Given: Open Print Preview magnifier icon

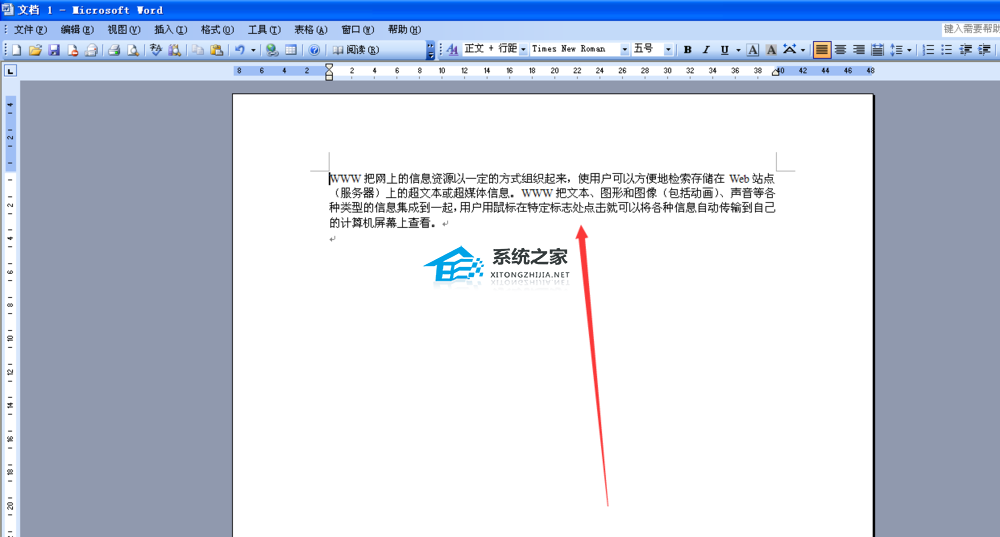Looking at the screenshot, I should click(x=133, y=50).
